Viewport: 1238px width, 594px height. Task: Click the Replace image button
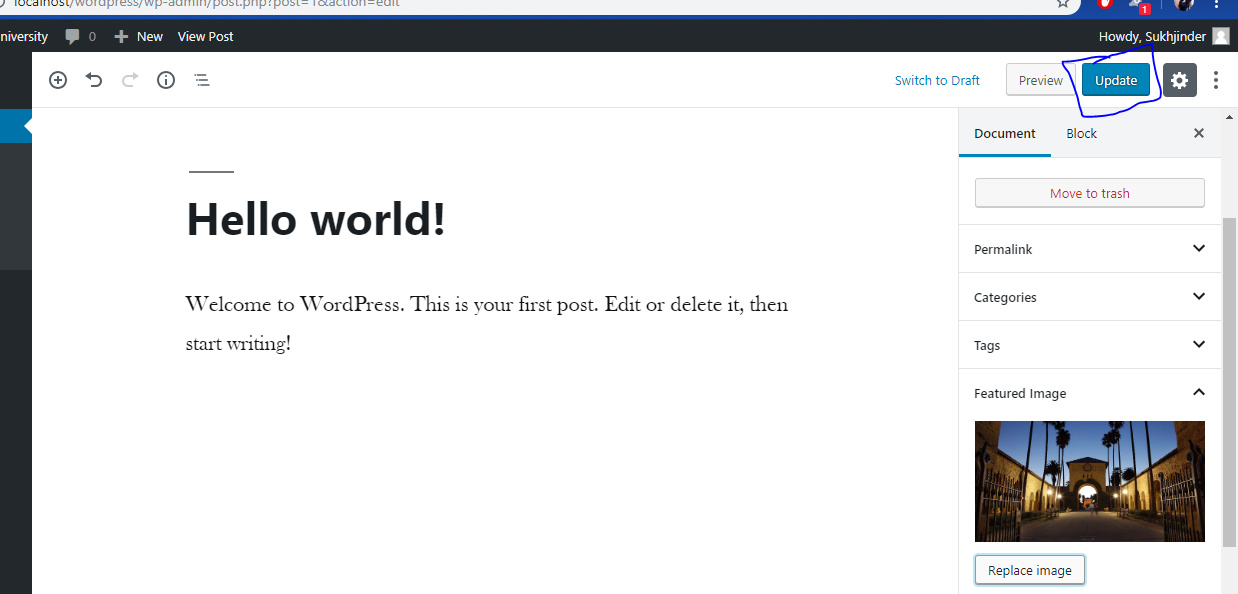(1030, 570)
